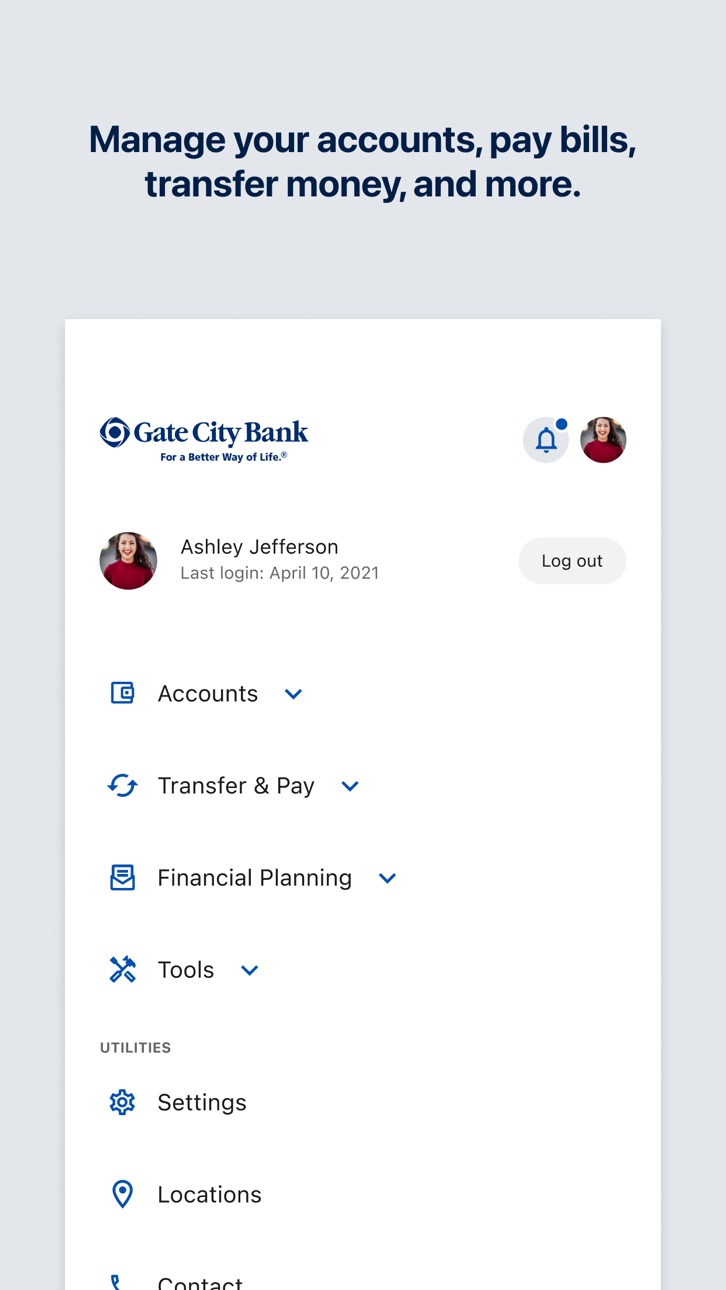Tap Ashley Jefferson's profile photo

(x=128, y=561)
